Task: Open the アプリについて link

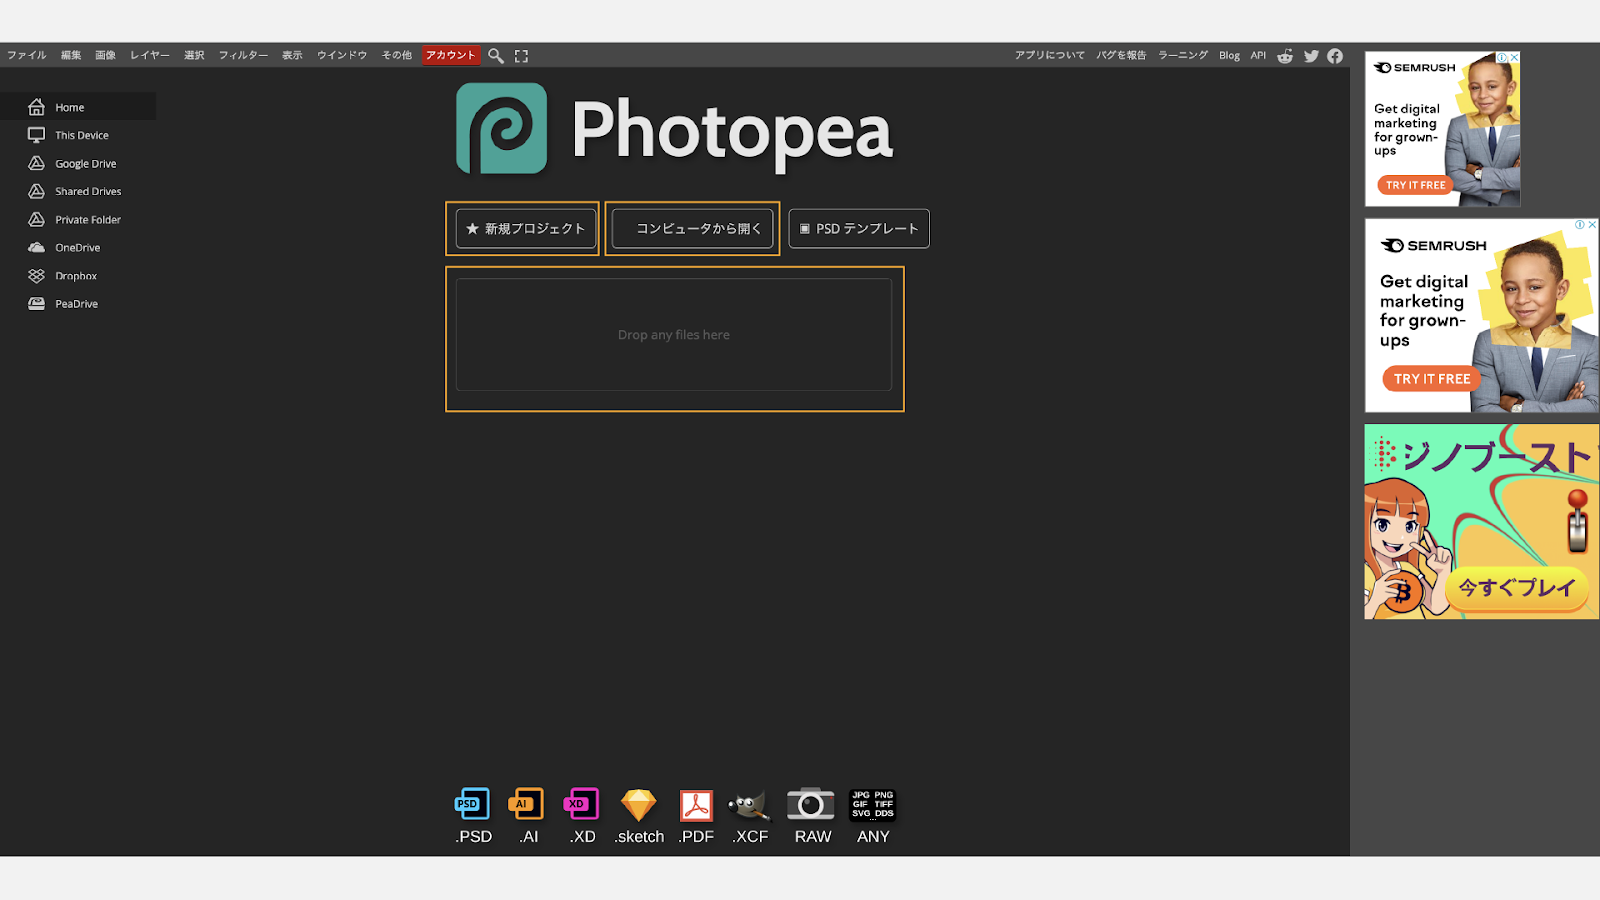Action: pyautogui.click(x=1049, y=56)
